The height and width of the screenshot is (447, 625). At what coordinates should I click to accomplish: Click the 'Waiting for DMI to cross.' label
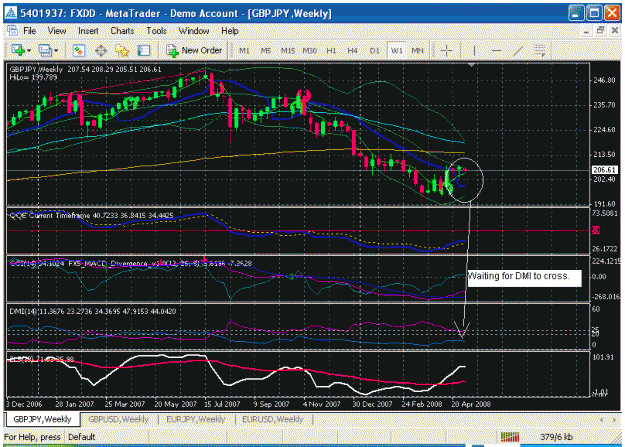tap(524, 278)
